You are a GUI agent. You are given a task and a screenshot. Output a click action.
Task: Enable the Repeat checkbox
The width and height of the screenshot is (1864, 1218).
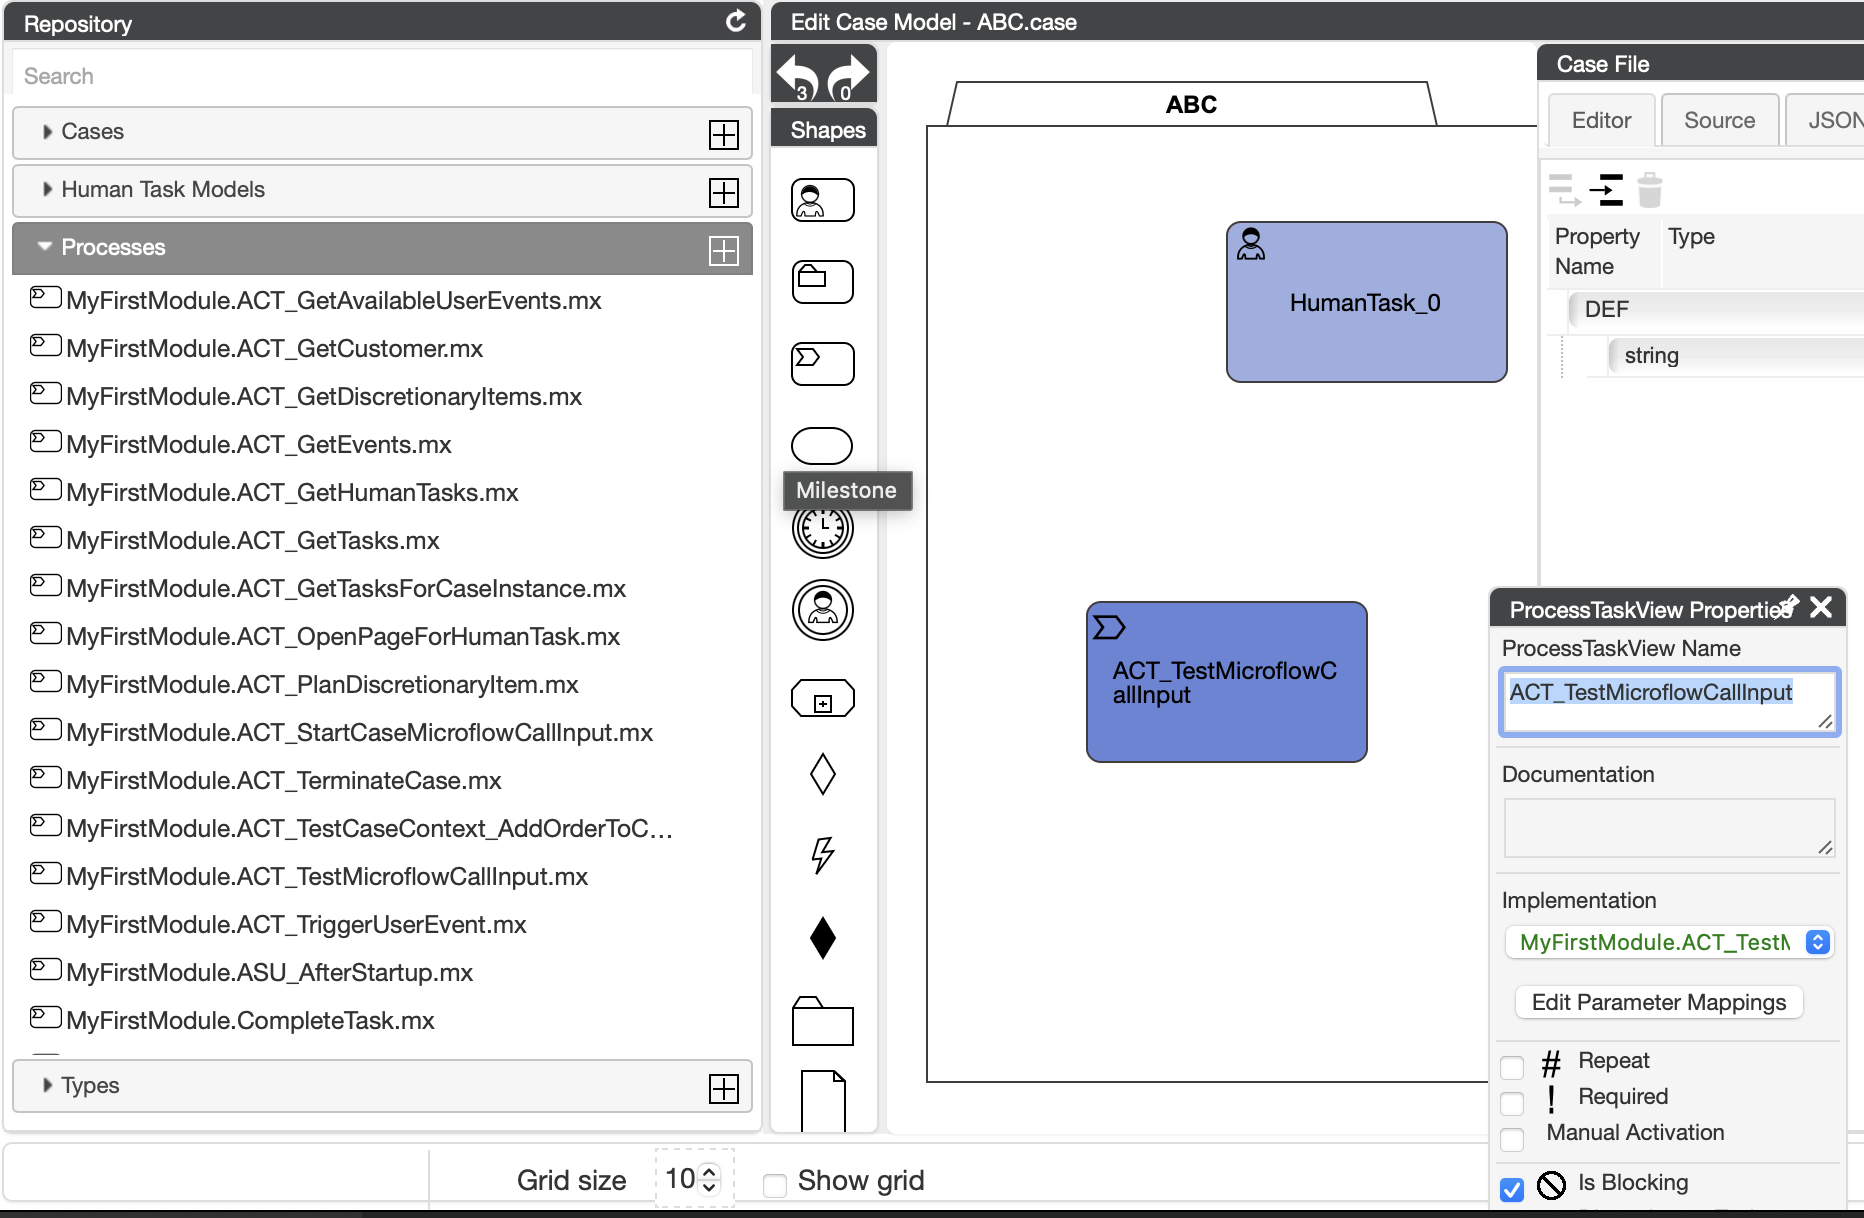click(1512, 1067)
